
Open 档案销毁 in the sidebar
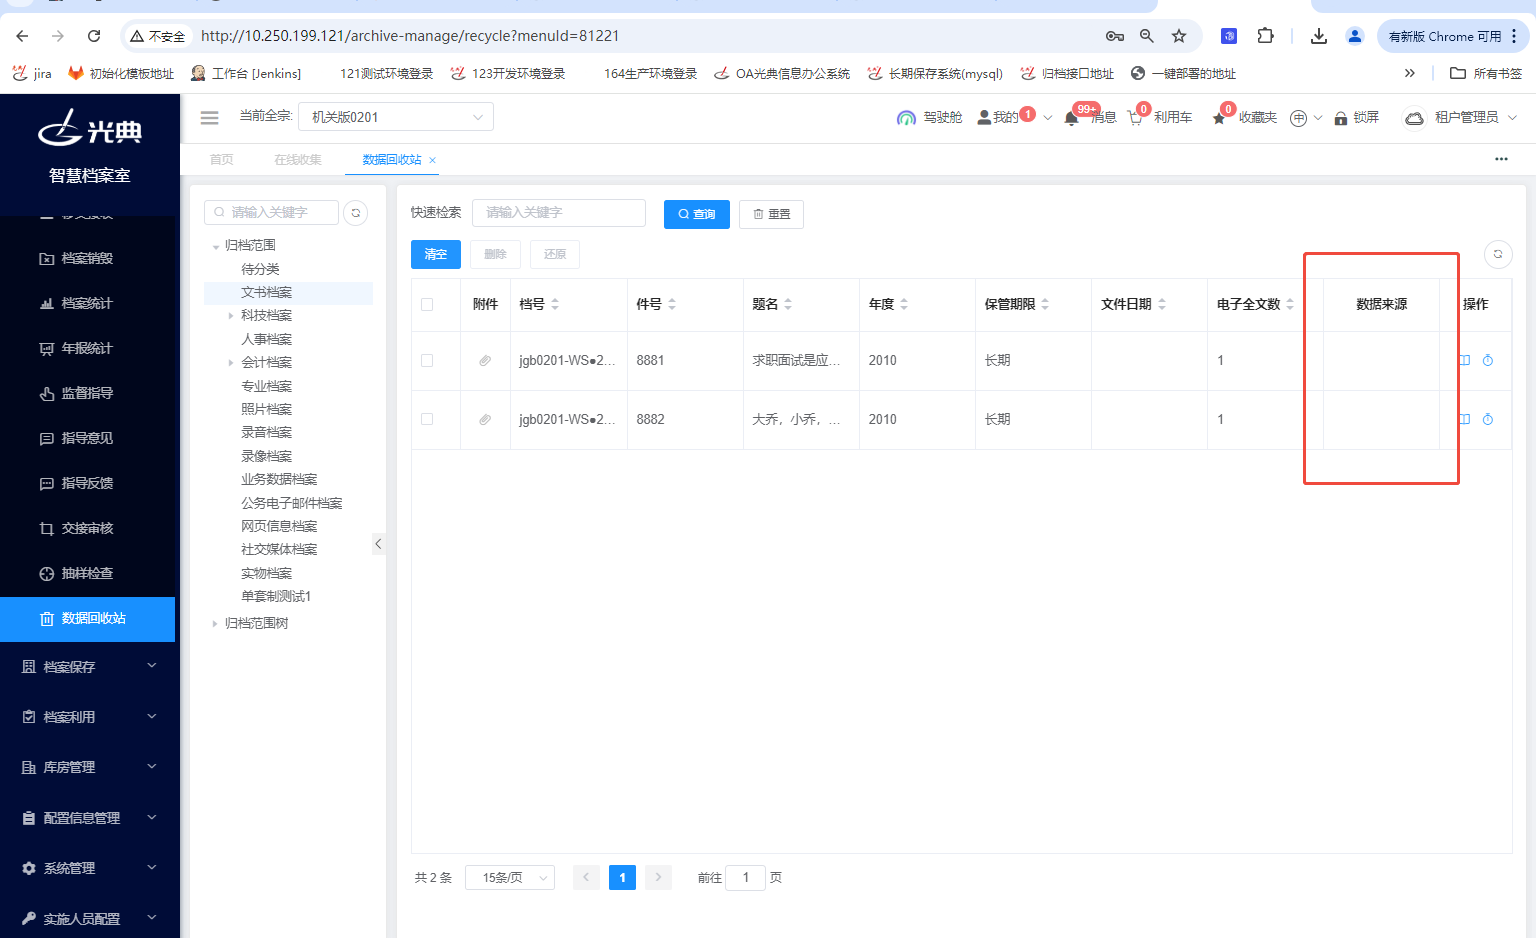(88, 258)
